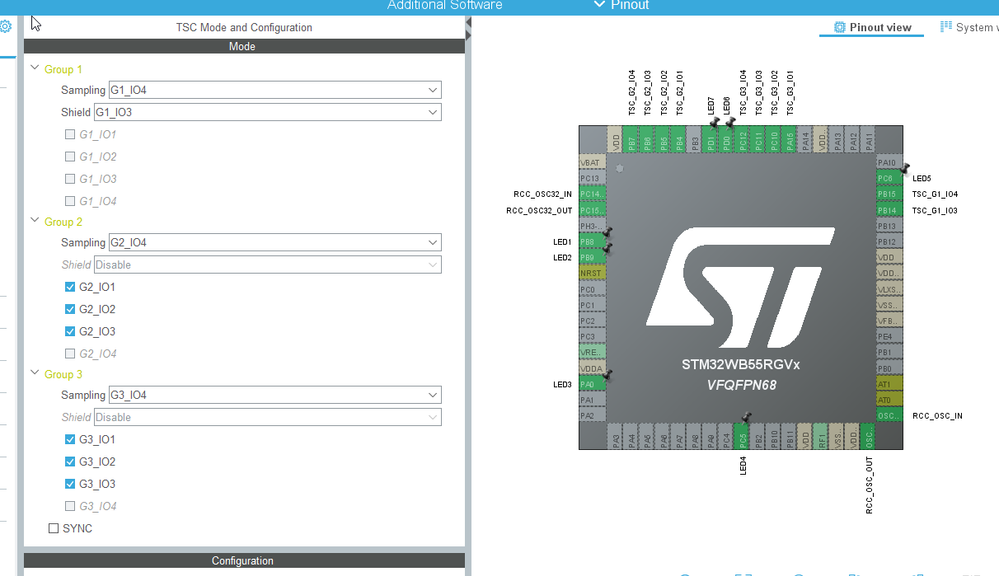Select pin PC14 for RCC_OSC32_IN
The image size is (999, 576).
coord(593,194)
